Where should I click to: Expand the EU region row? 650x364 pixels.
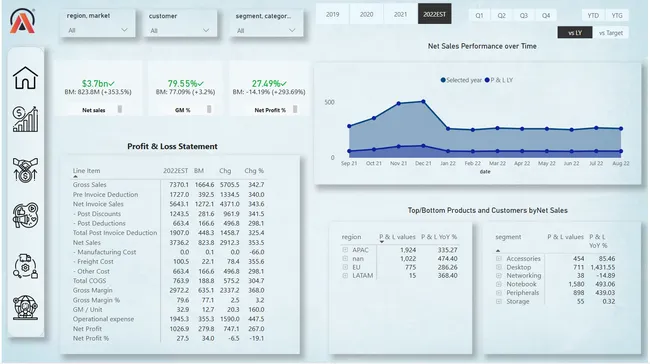(x=345, y=267)
